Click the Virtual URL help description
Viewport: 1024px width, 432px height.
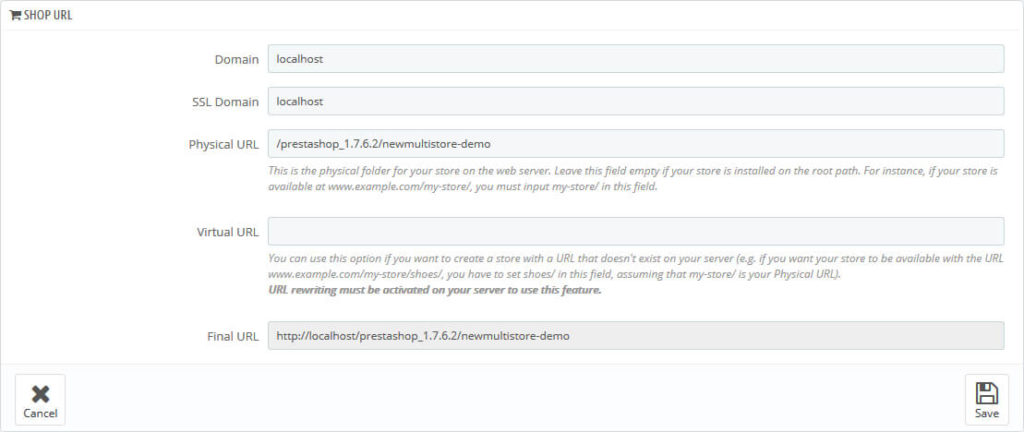(x=635, y=265)
